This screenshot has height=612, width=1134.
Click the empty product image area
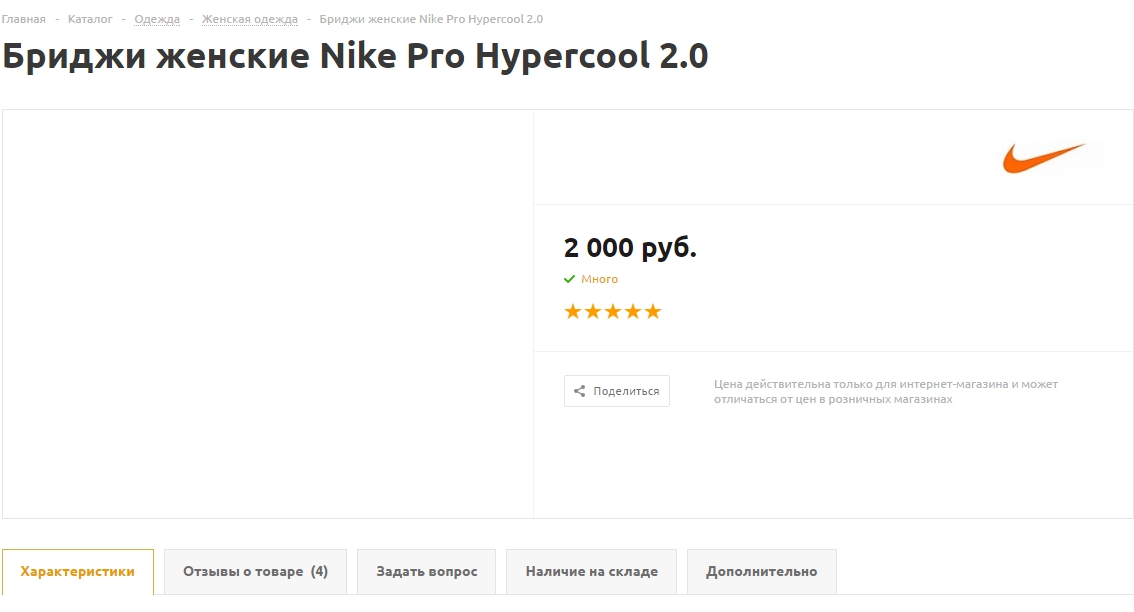click(x=268, y=314)
